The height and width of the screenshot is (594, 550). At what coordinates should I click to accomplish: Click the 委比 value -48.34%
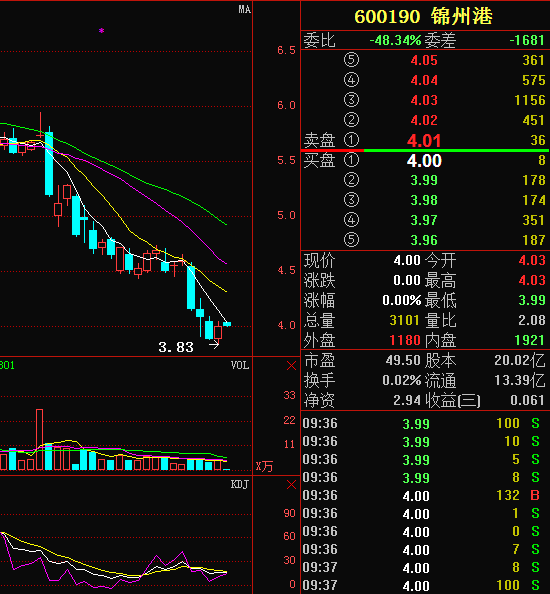coord(395,40)
